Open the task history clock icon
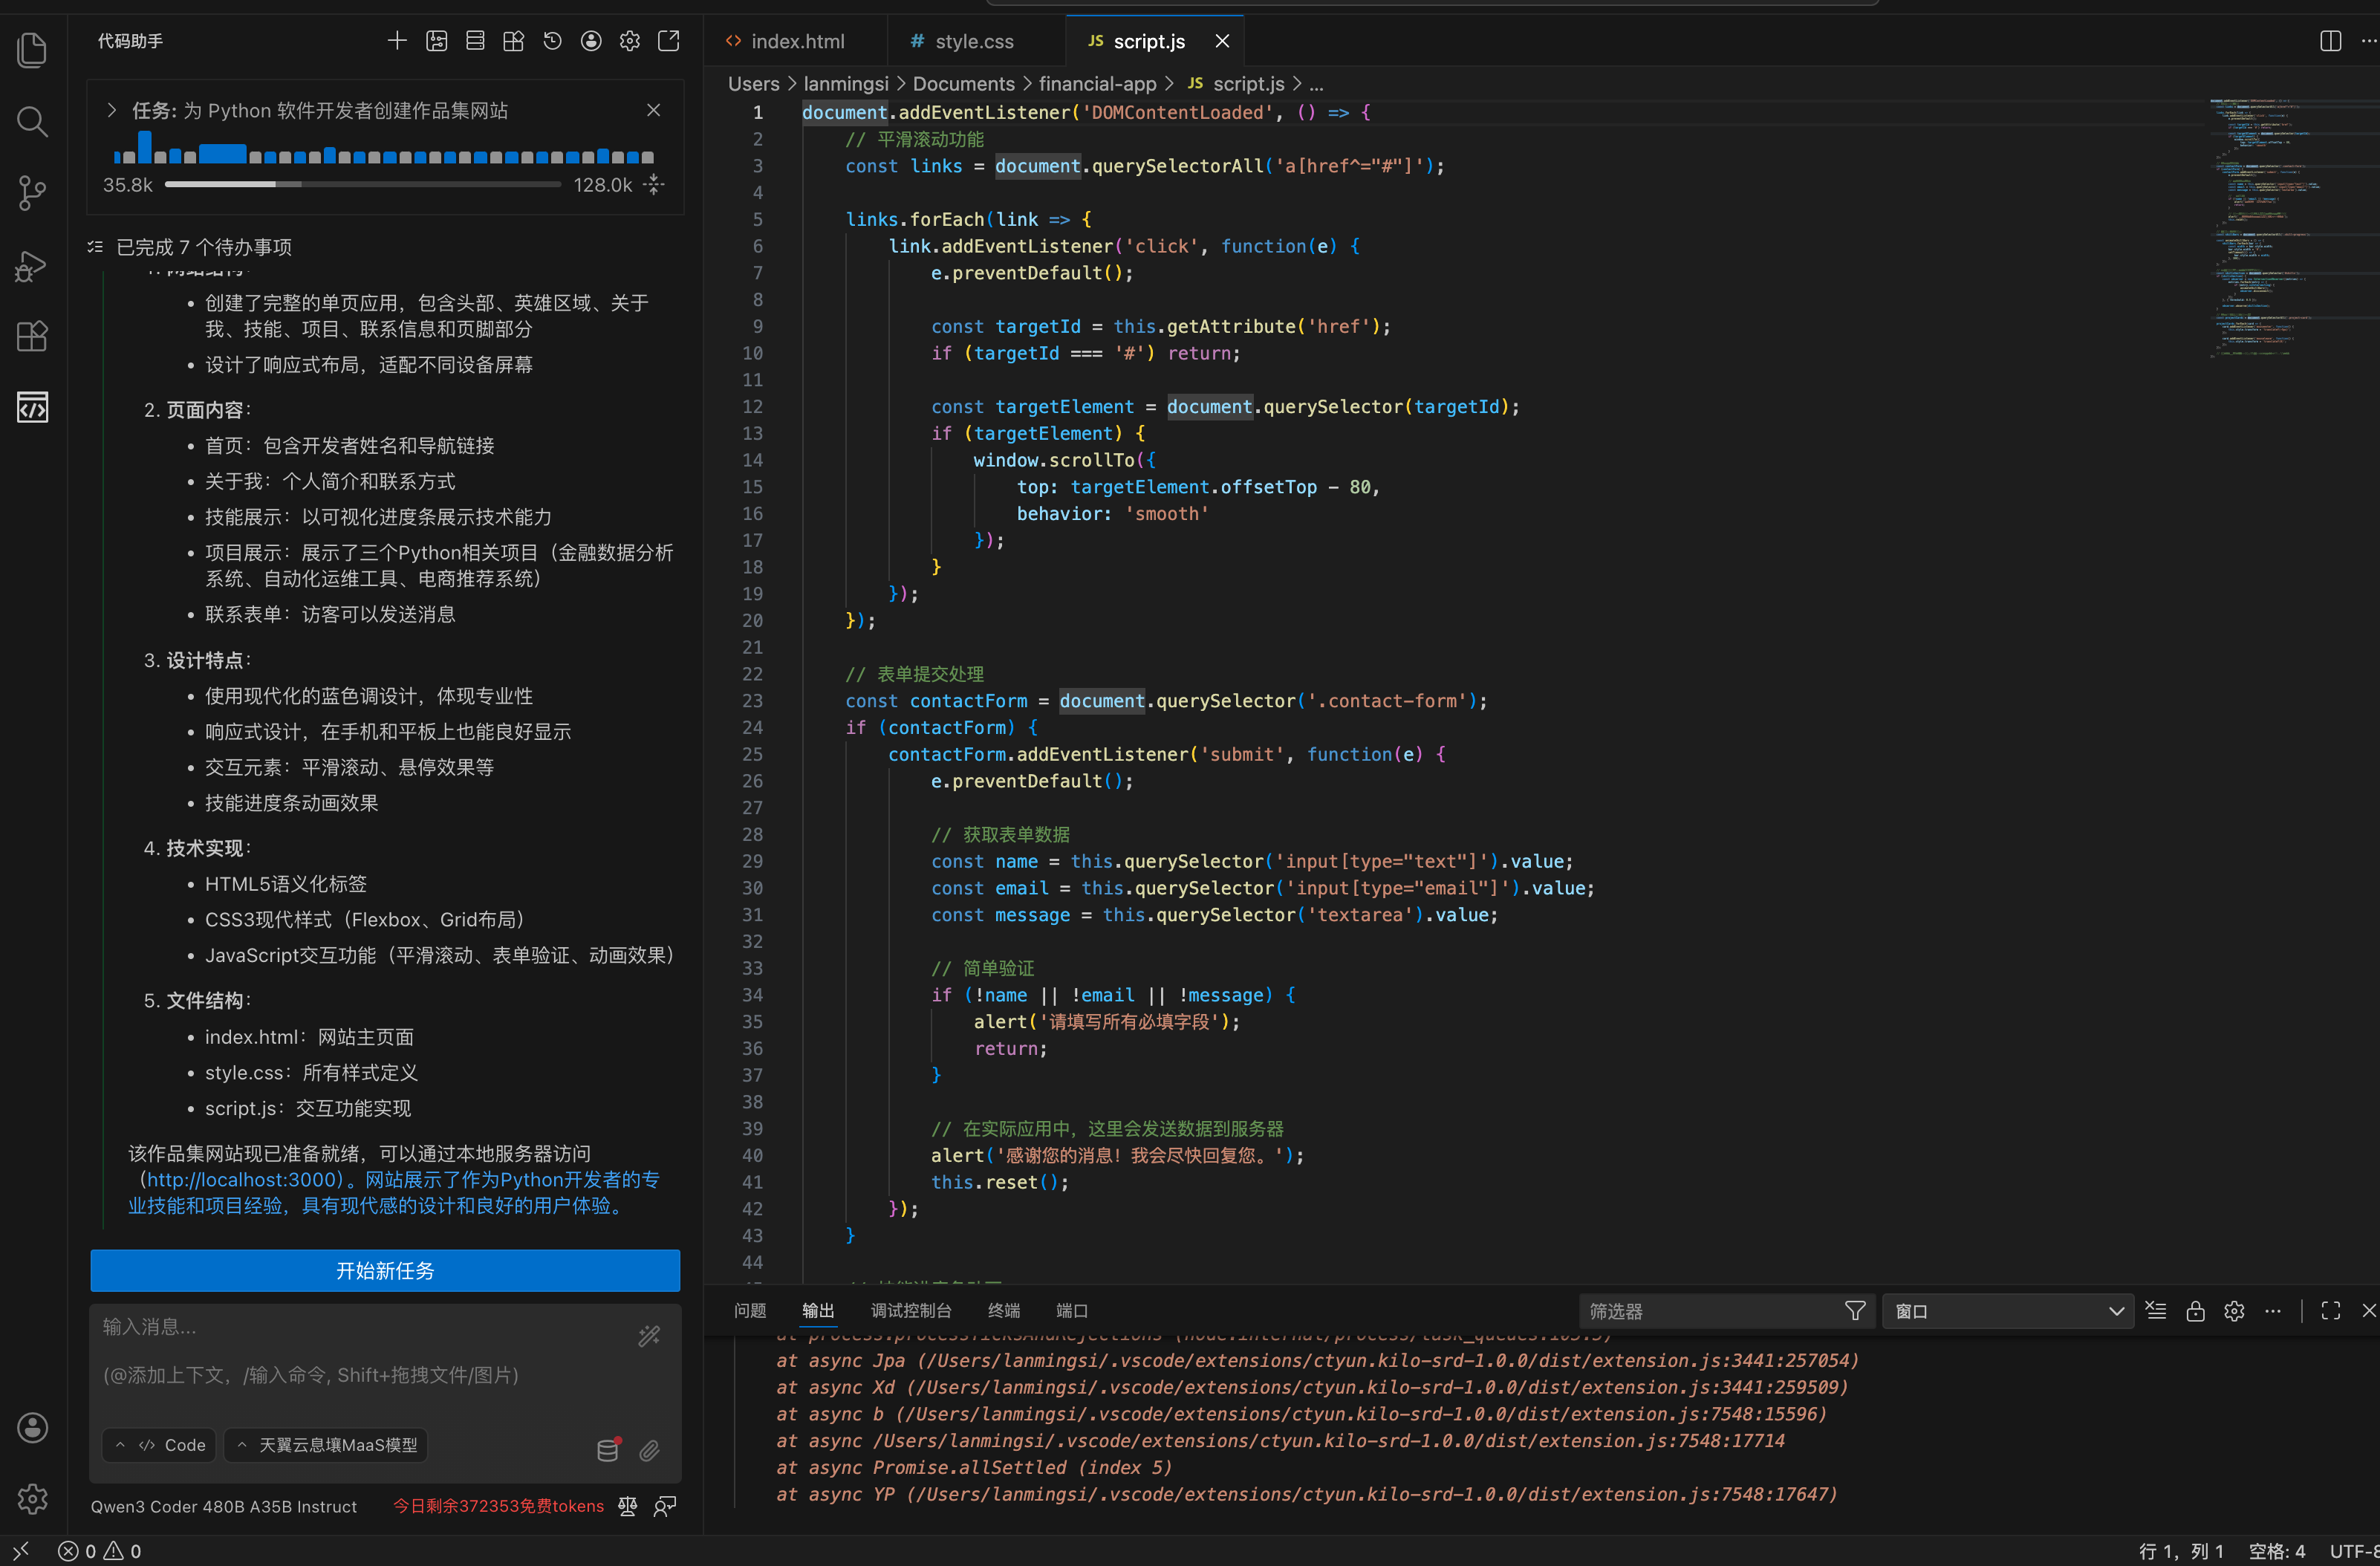Viewport: 2380px width, 1566px height. click(x=552, y=41)
